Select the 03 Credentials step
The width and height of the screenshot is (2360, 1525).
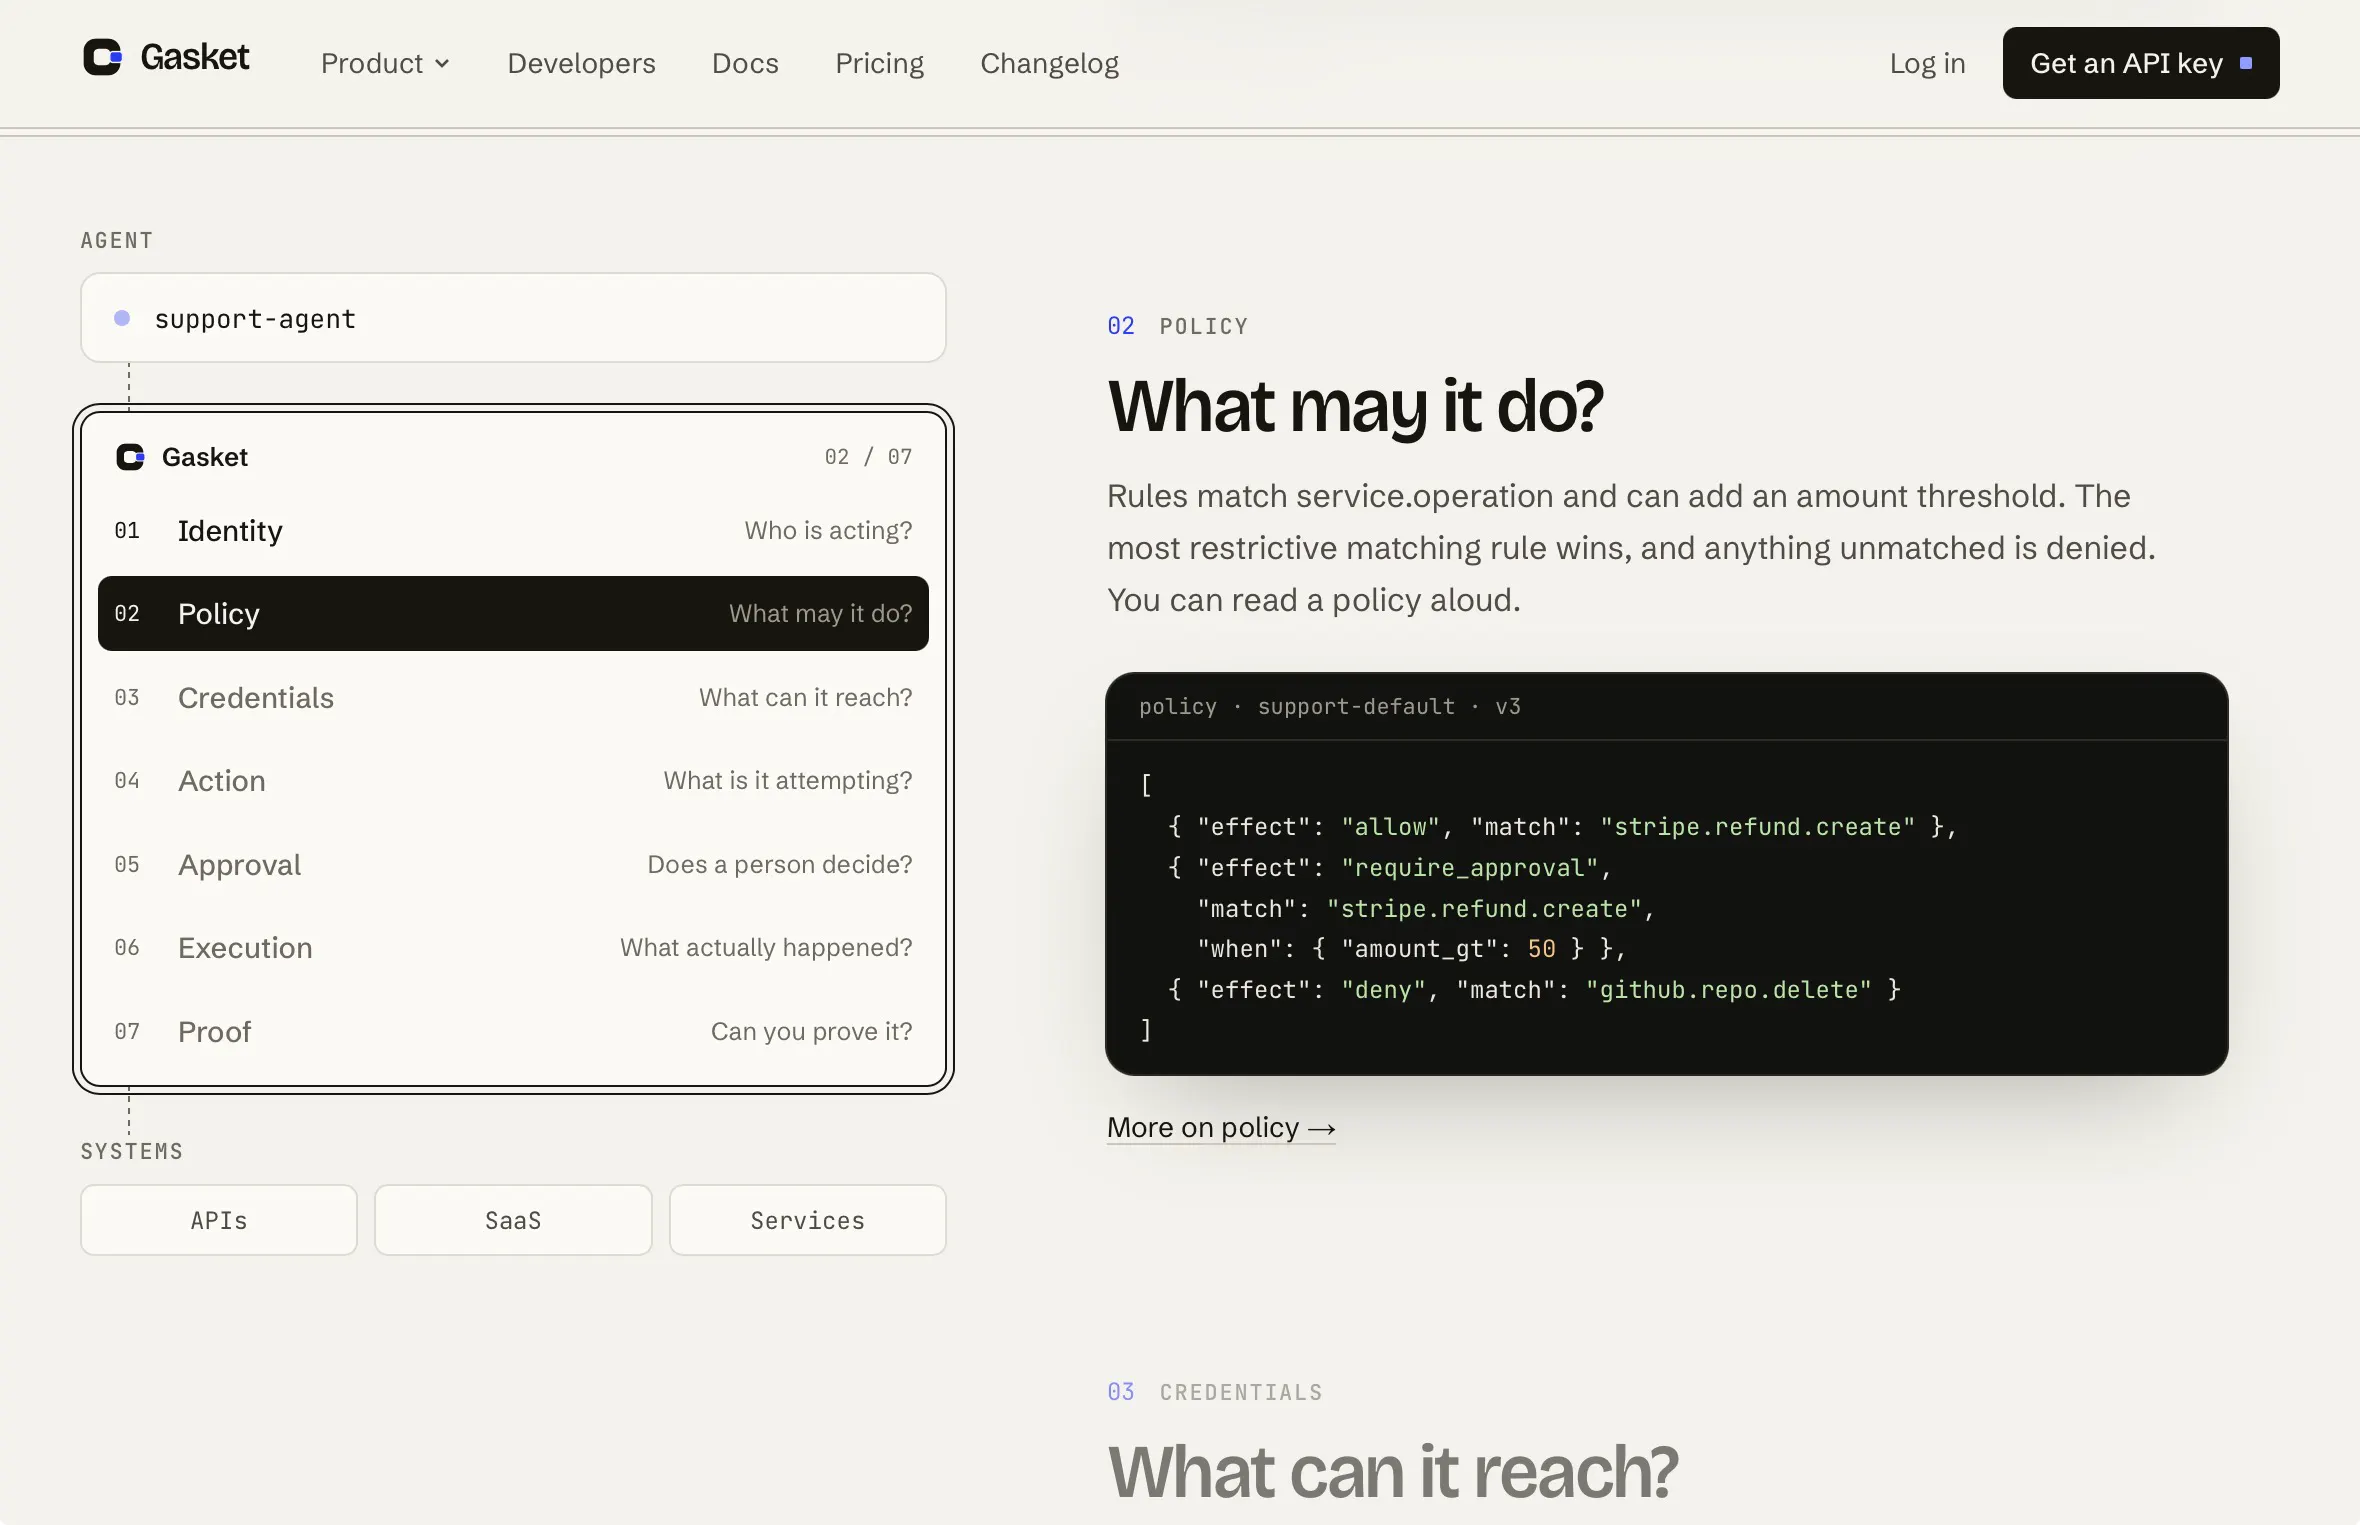[513, 697]
